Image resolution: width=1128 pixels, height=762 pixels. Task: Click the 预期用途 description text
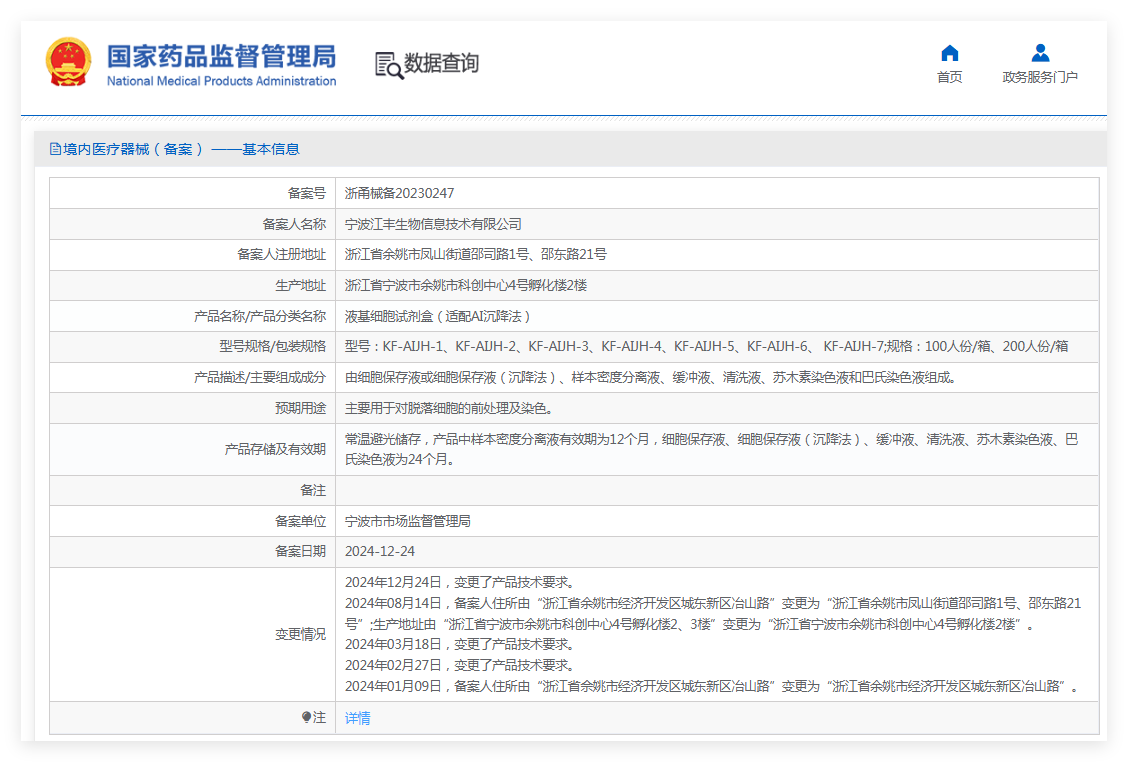click(450, 408)
